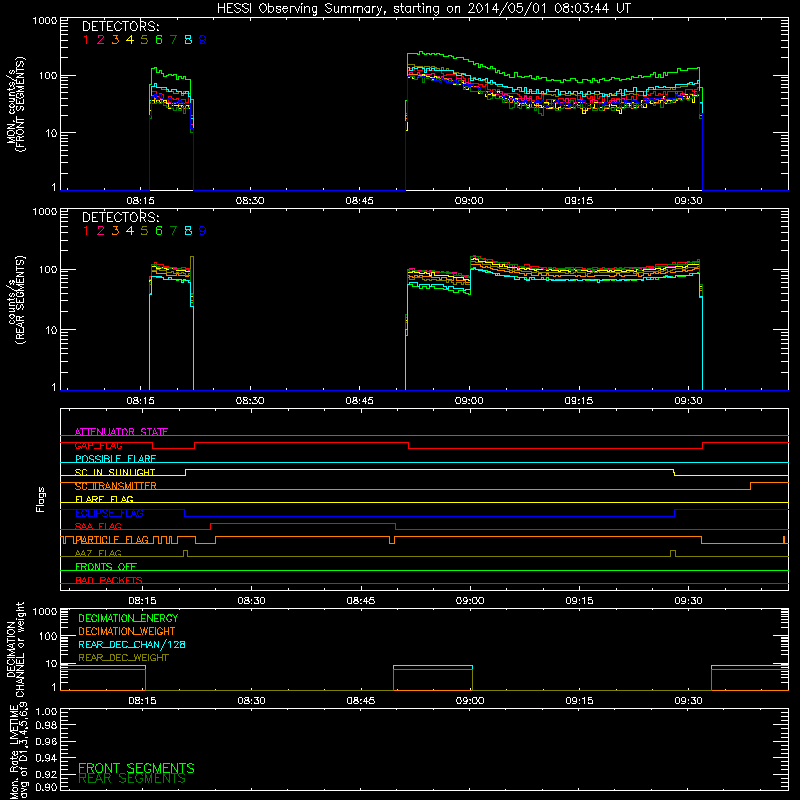
Task: Select cyan detector 8 in front segments legend
Action: tap(188, 40)
